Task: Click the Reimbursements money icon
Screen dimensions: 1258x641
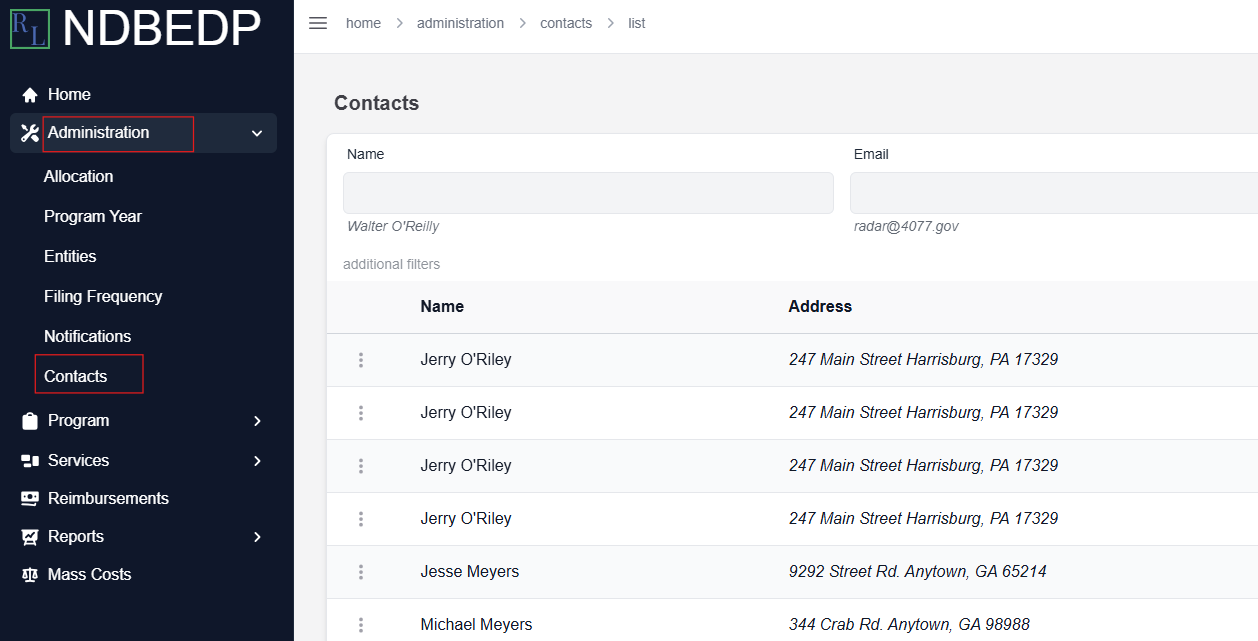Action: 30,499
